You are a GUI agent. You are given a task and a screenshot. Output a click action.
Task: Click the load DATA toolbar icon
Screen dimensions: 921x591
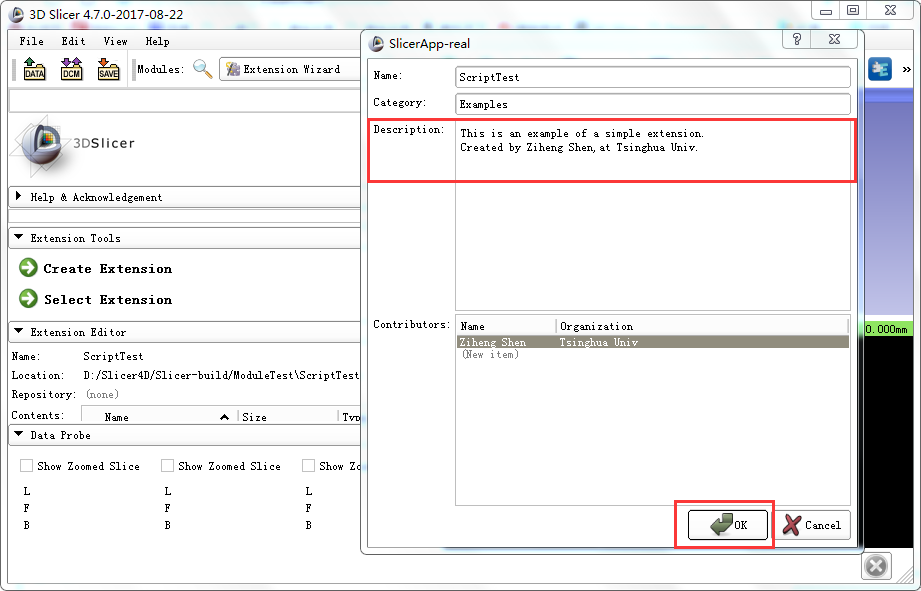coord(34,69)
